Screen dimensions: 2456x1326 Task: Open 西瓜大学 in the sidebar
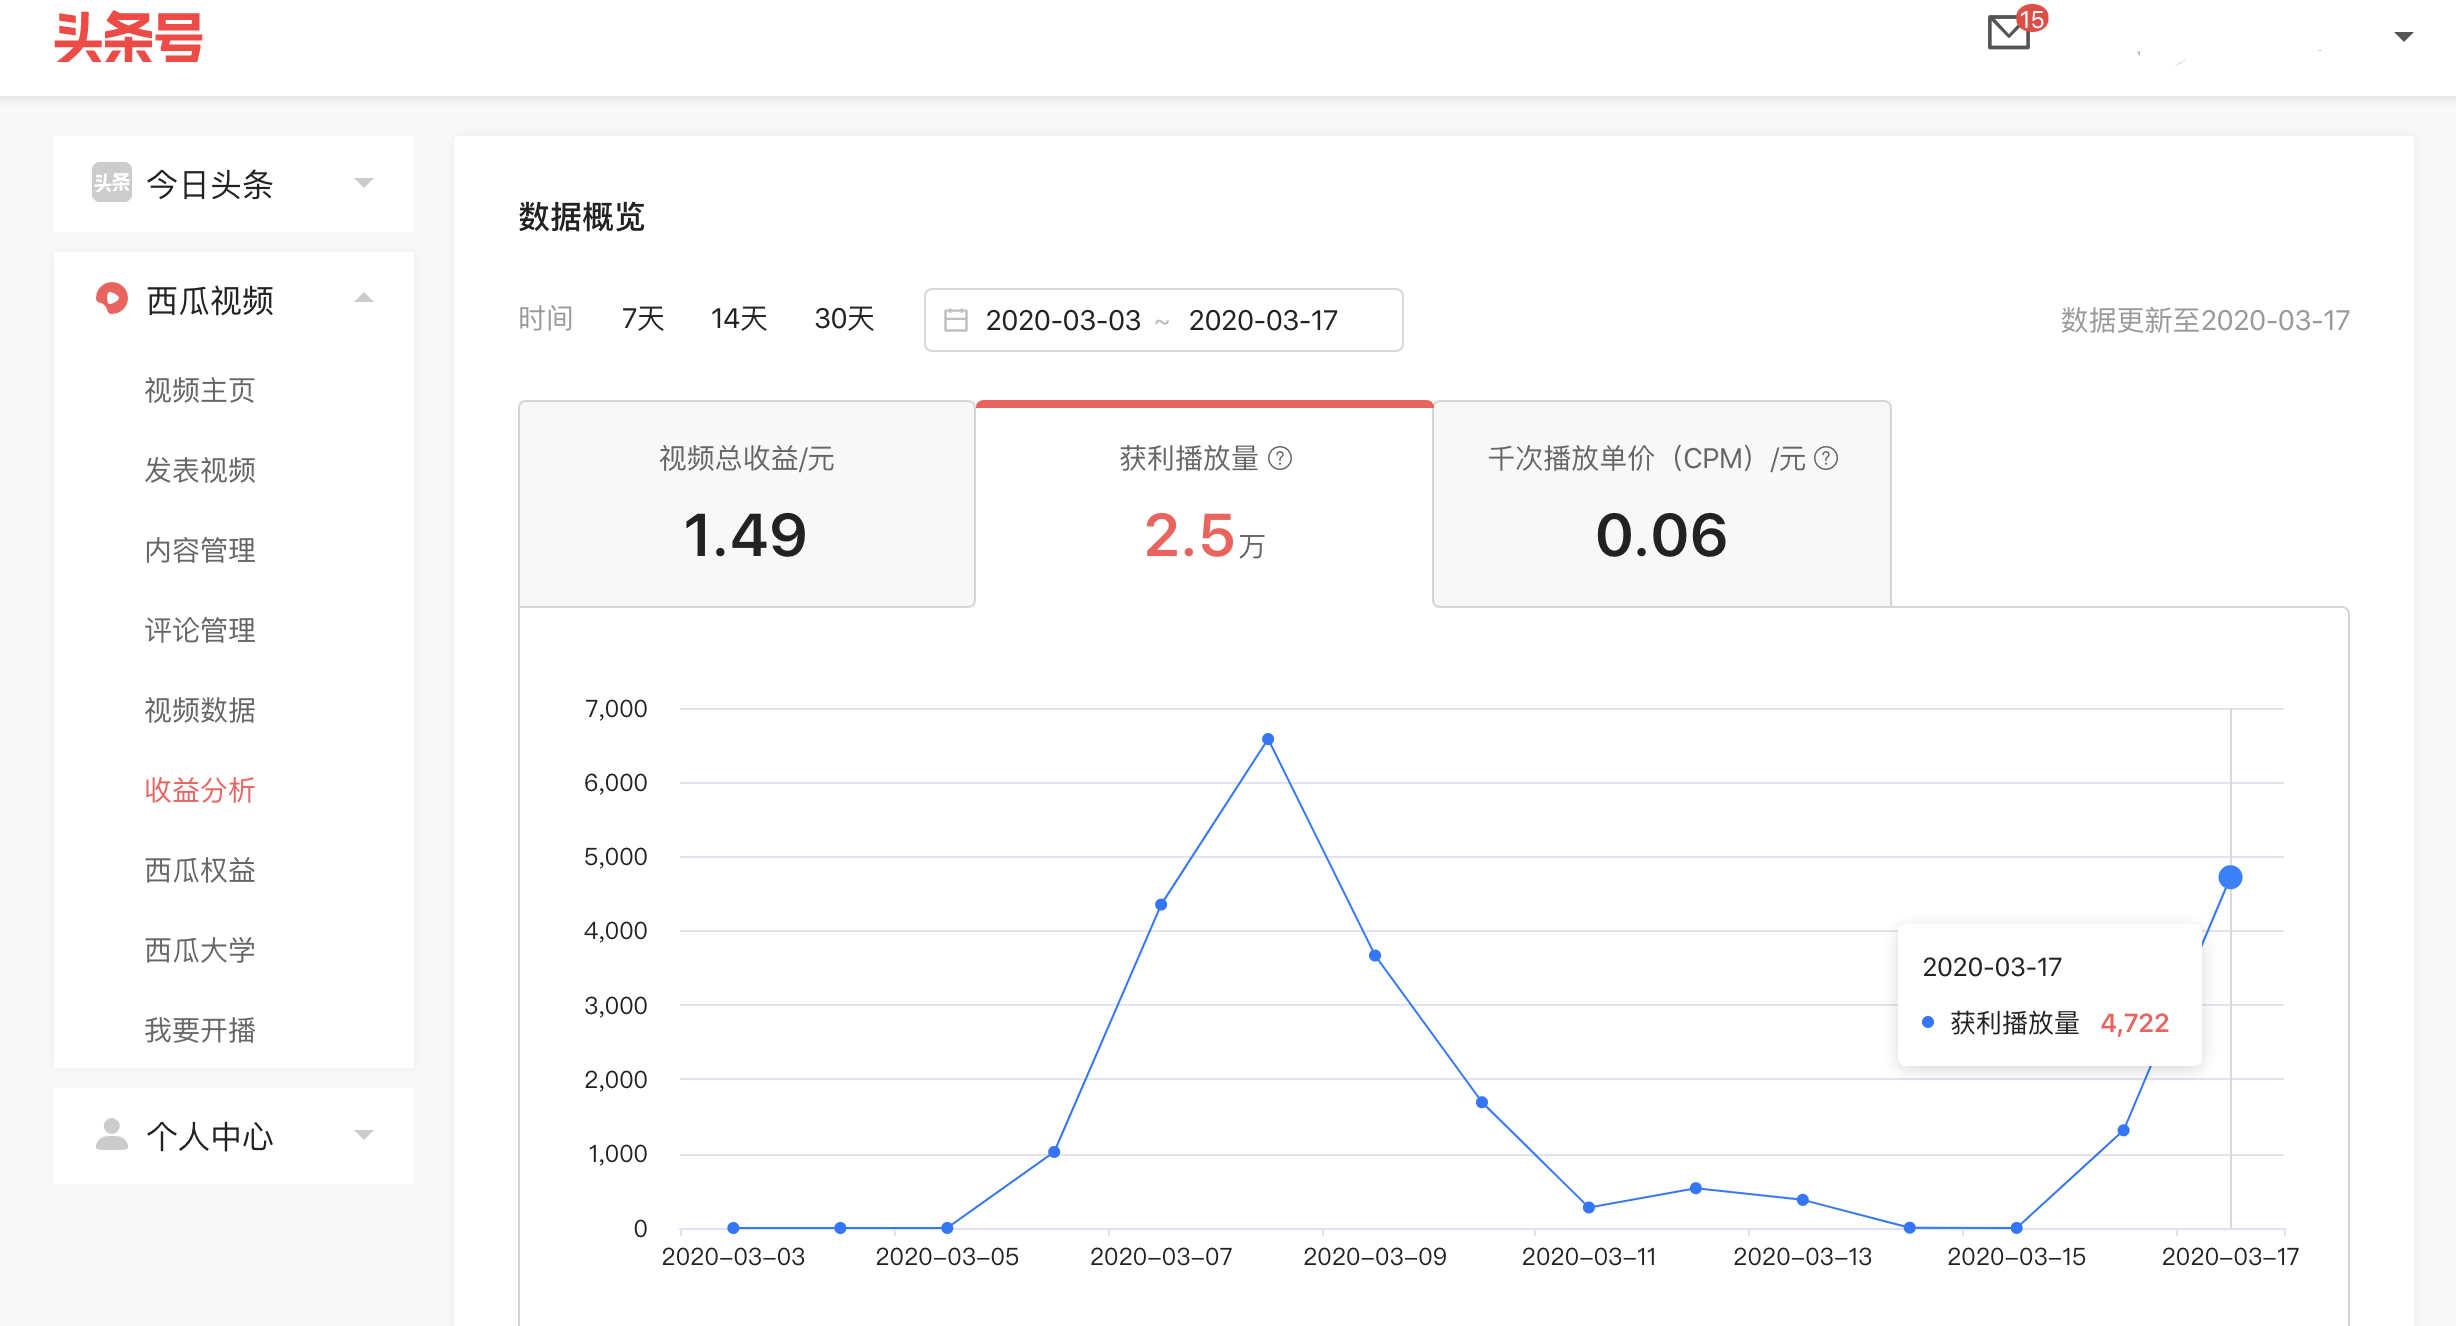pos(200,950)
